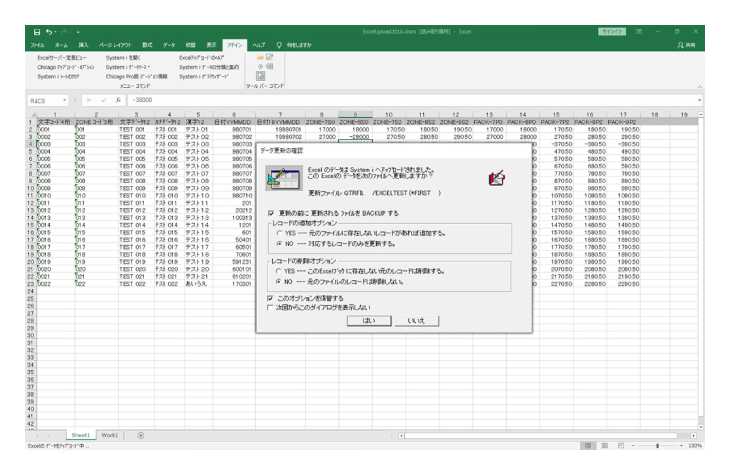Click the Undo arrow icon
This screenshot has width=730, height=470.
(x=48, y=32)
